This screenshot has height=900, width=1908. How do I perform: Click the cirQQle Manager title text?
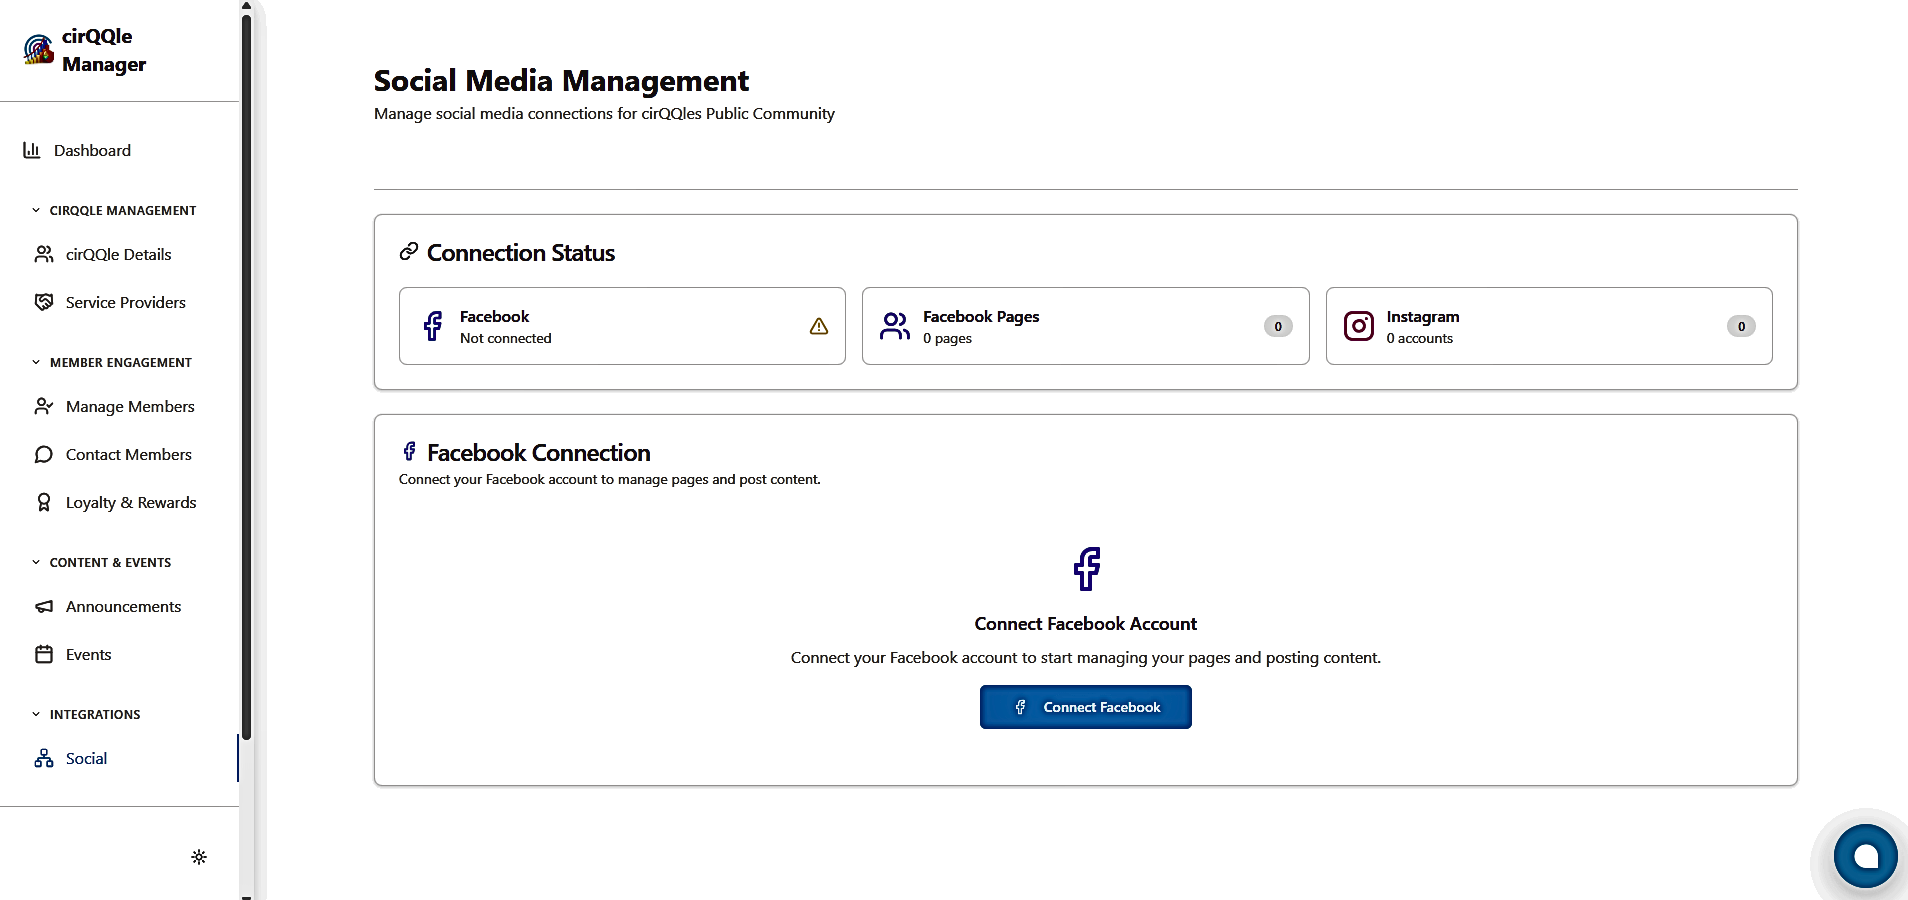click(104, 50)
